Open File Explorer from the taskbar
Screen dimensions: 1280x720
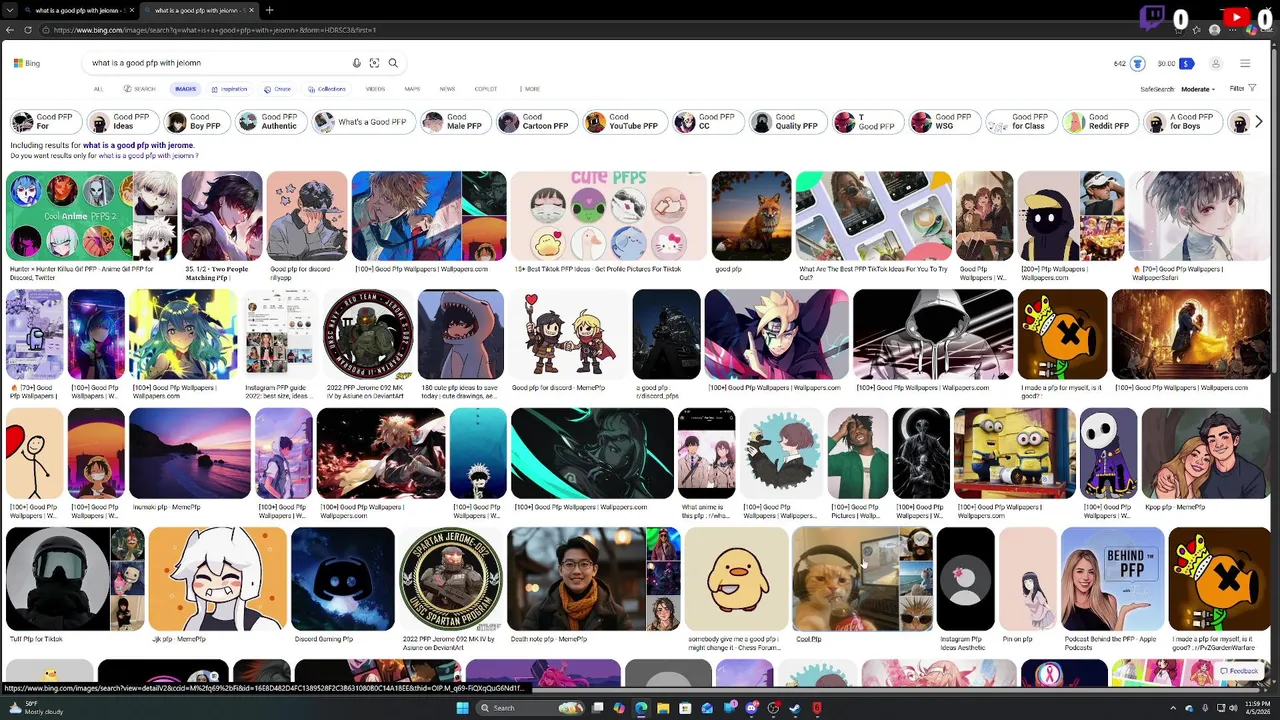tap(663, 708)
